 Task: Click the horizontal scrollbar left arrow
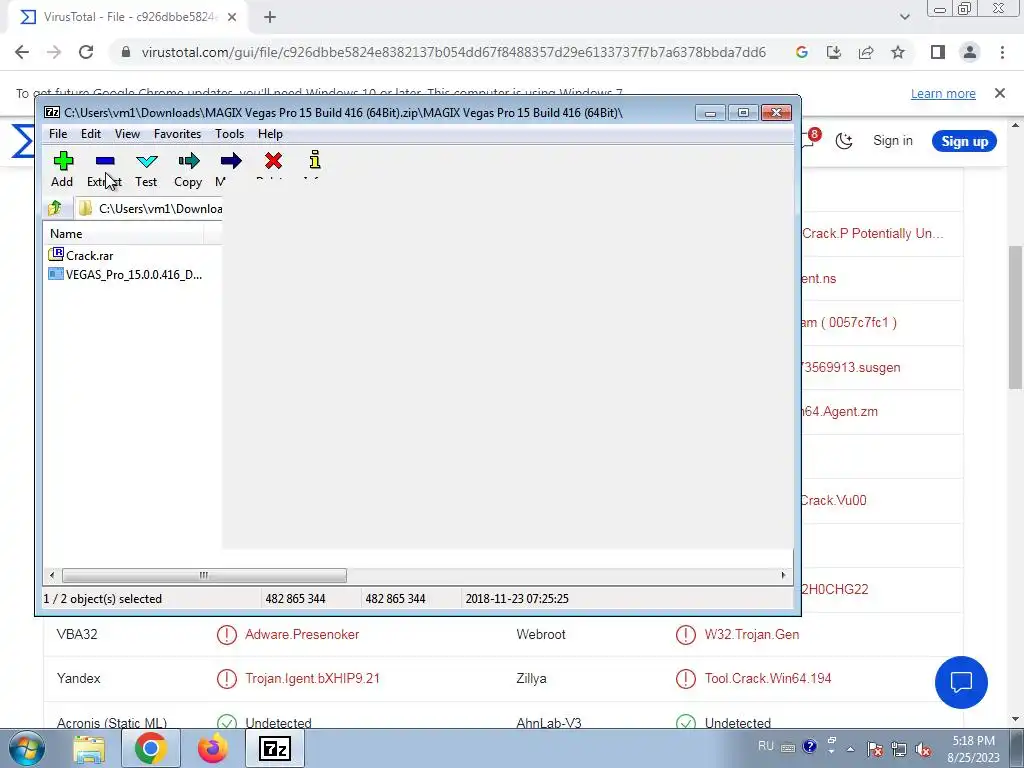(52, 575)
